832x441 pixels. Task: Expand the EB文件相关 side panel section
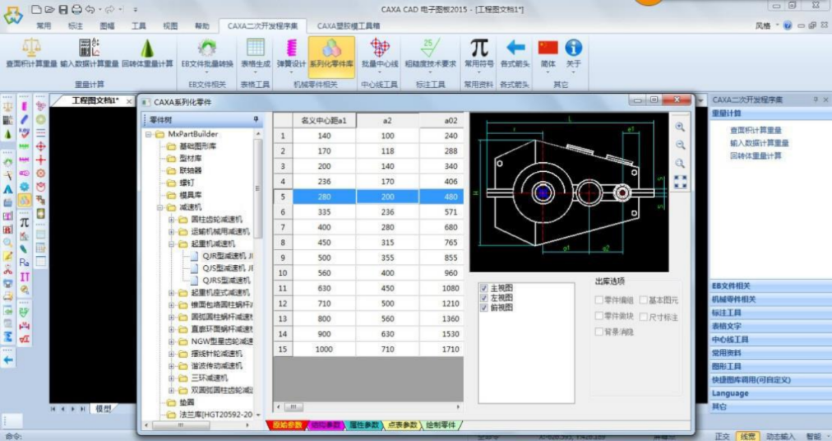[x=770, y=286]
